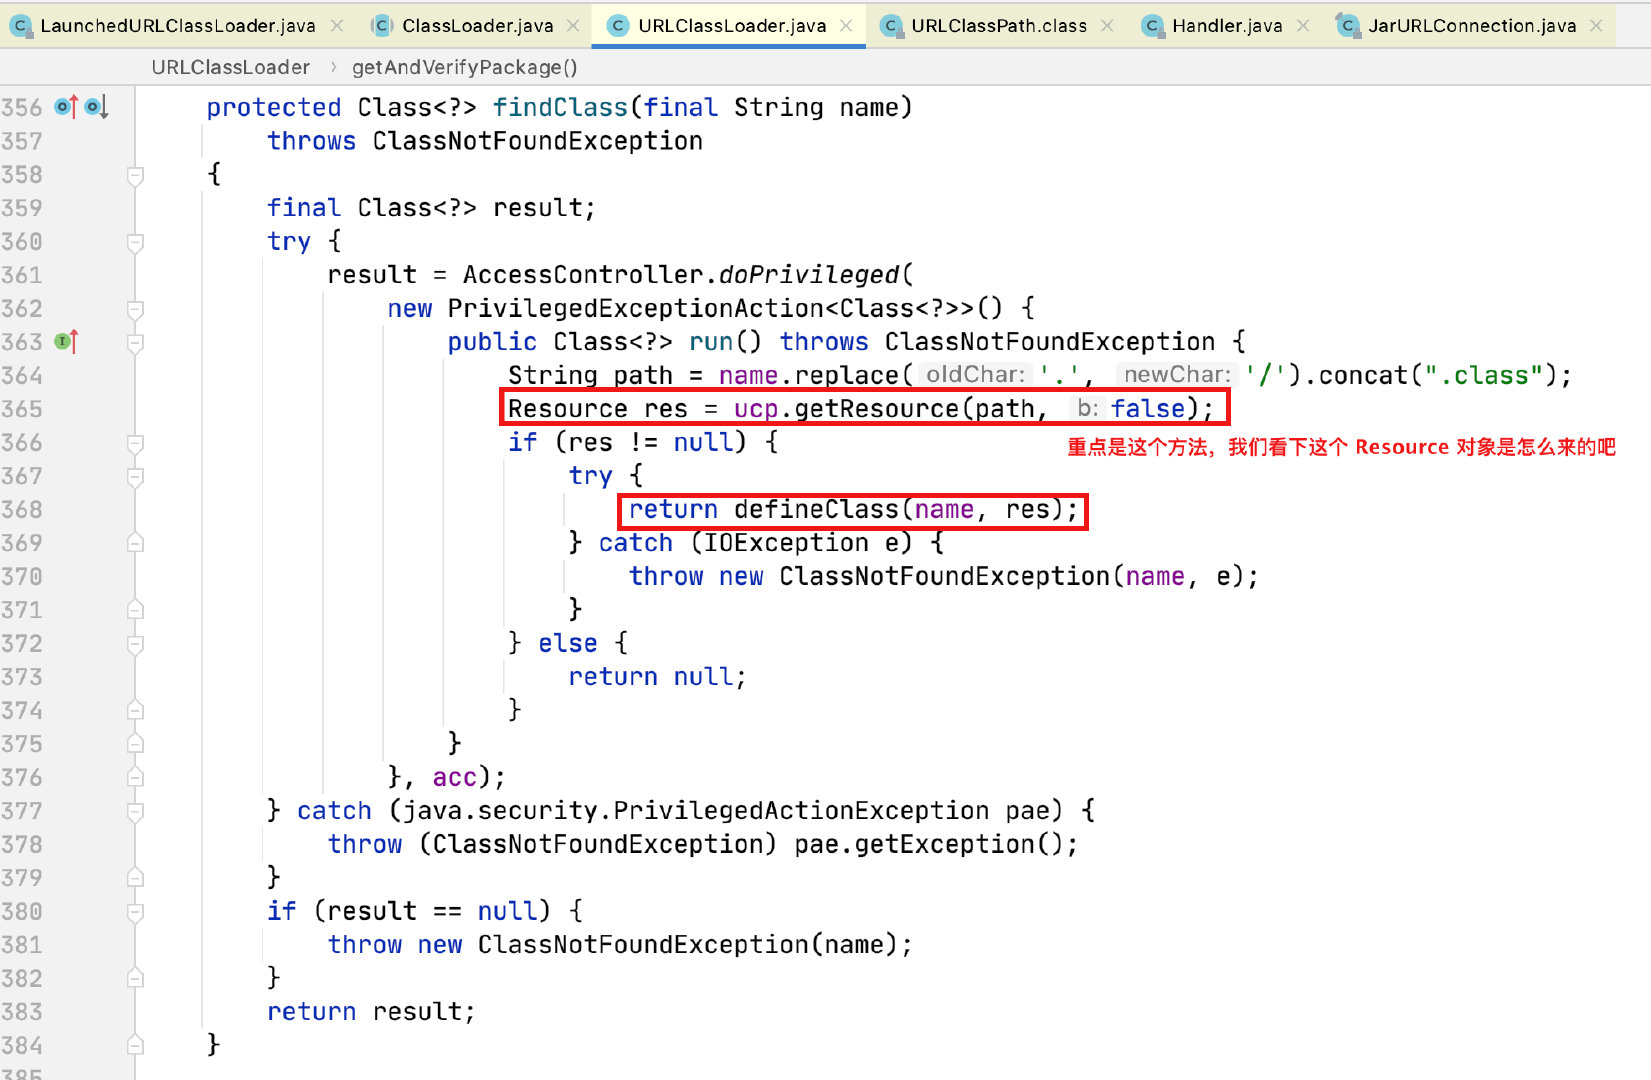Click the ucp field reference
The width and height of the screenshot is (1651, 1080).
pyautogui.click(x=756, y=409)
